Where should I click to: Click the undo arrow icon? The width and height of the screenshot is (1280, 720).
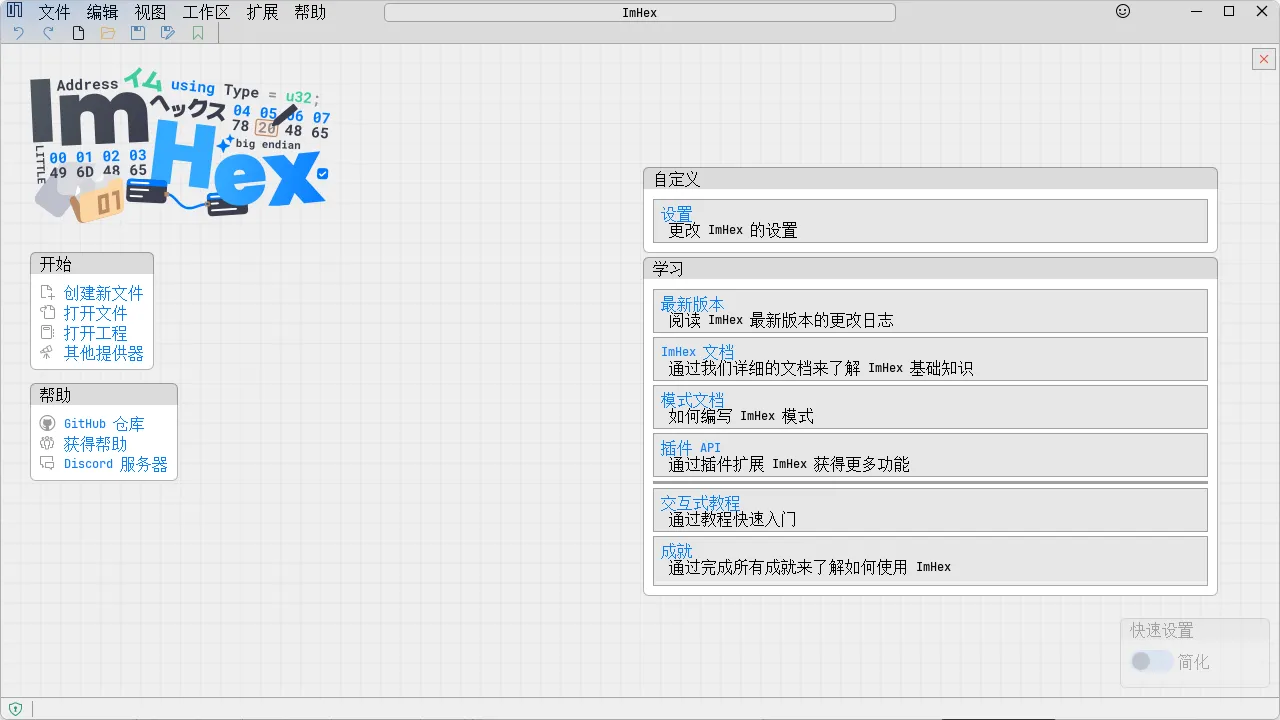pyautogui.click(x=18, y=33)
